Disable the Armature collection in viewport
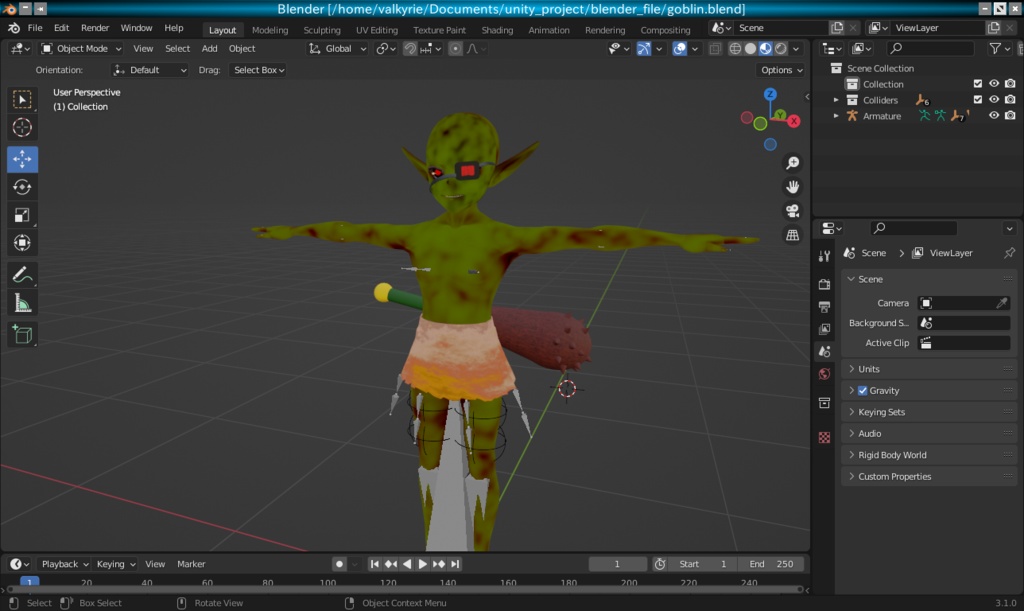The height and width of the screenshot is (611, 1024). 994,115
